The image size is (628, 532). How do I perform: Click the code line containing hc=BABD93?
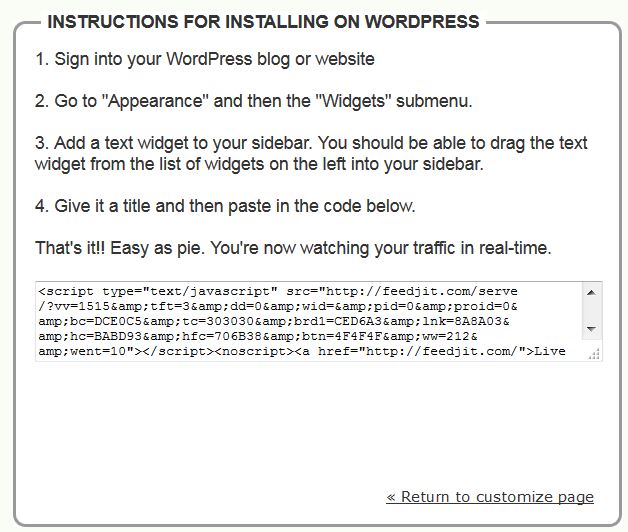[258, 336]
